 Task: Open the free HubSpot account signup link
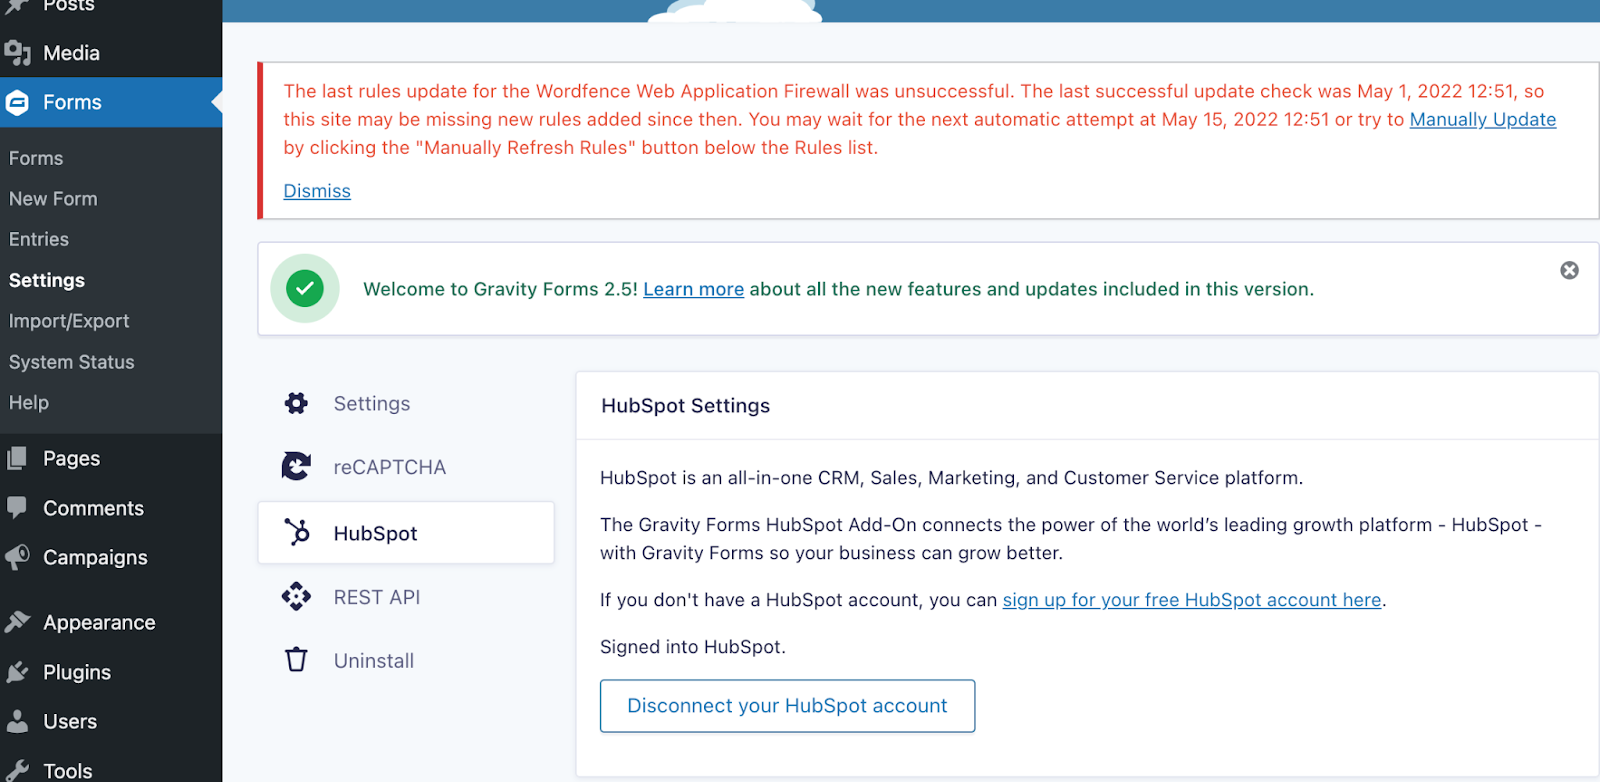pyautogui.click(x=1192, y=600)
